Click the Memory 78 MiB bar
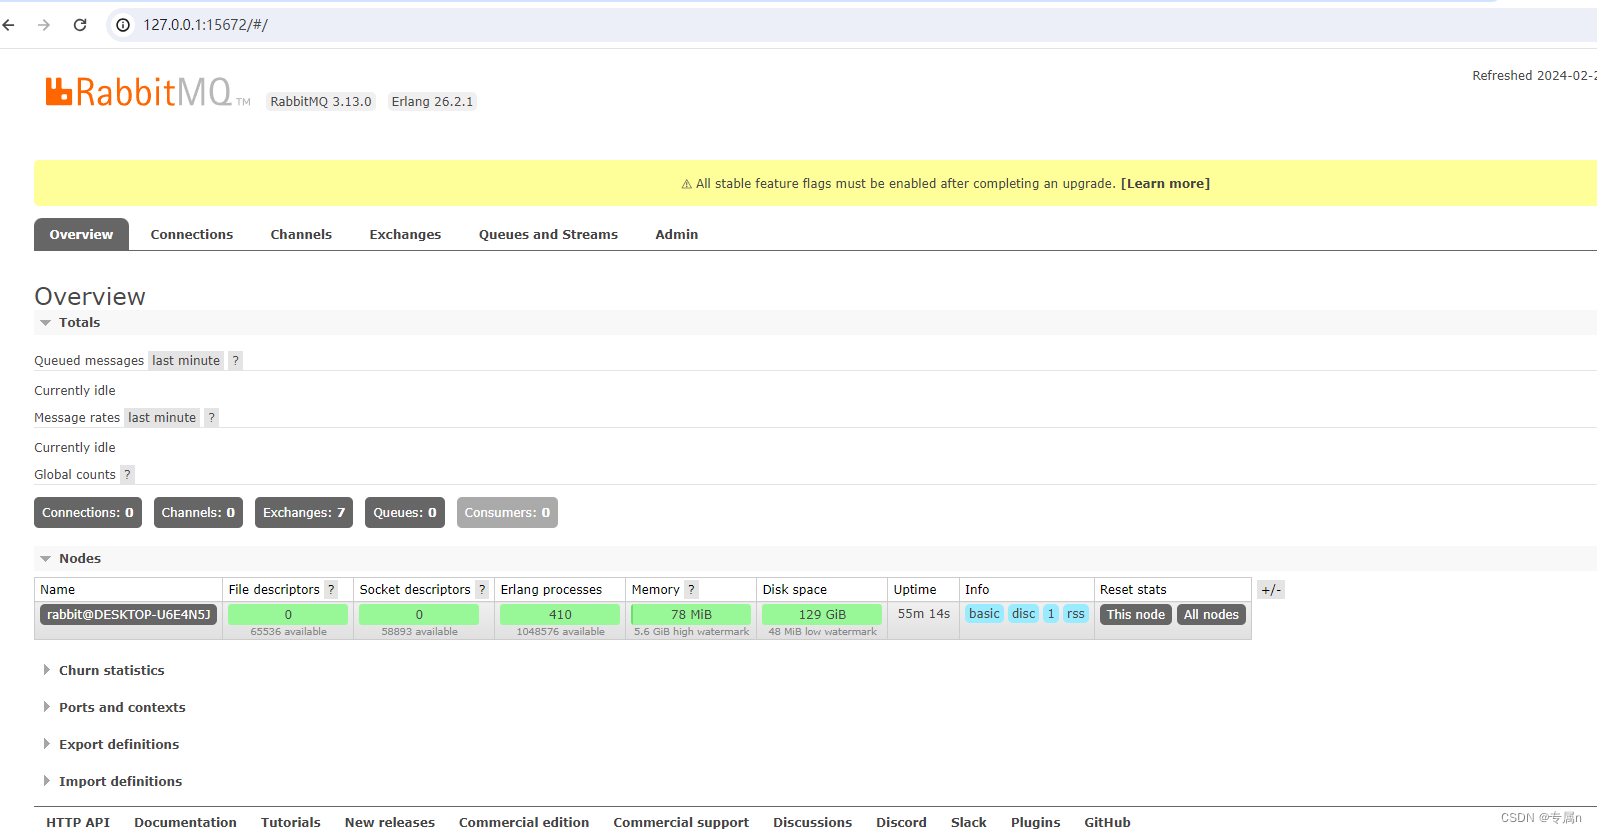This screenshot has width=1597, height=833. tap(691, 615)
